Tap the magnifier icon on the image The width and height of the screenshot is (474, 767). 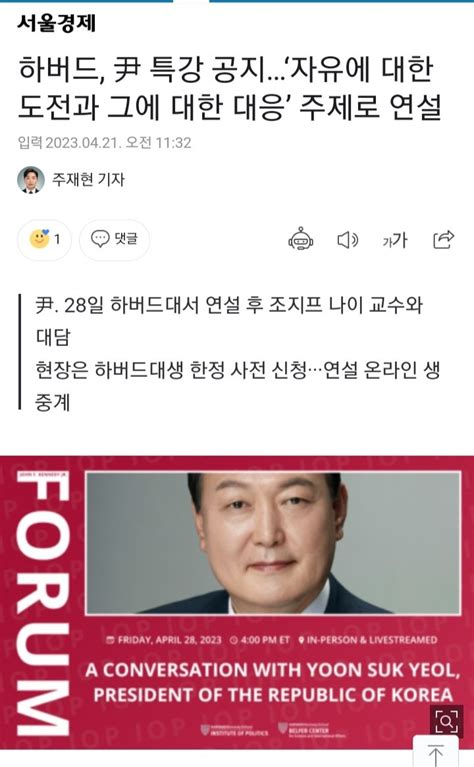click(x=446, y=721)
